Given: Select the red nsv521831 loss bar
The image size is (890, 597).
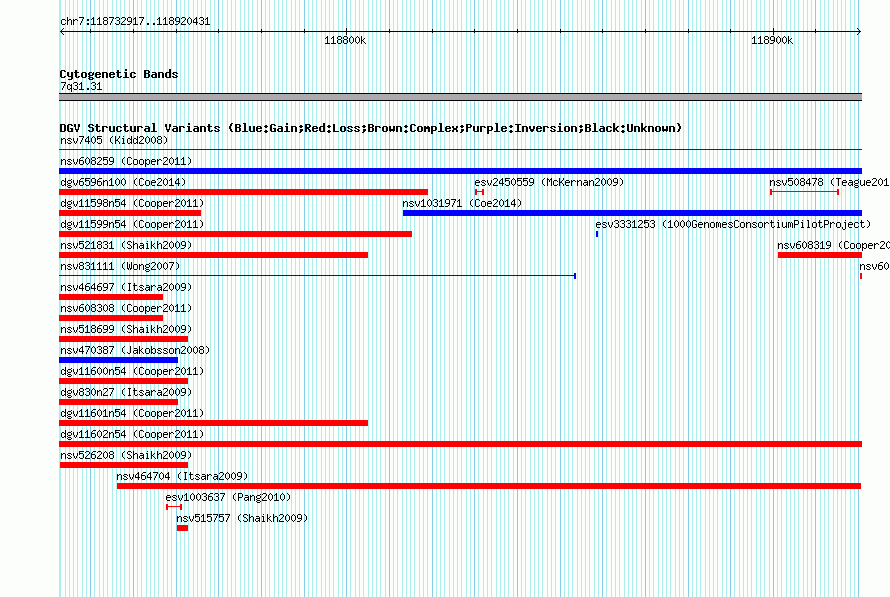Looking at the screenshot, I should tap(213, 255).
